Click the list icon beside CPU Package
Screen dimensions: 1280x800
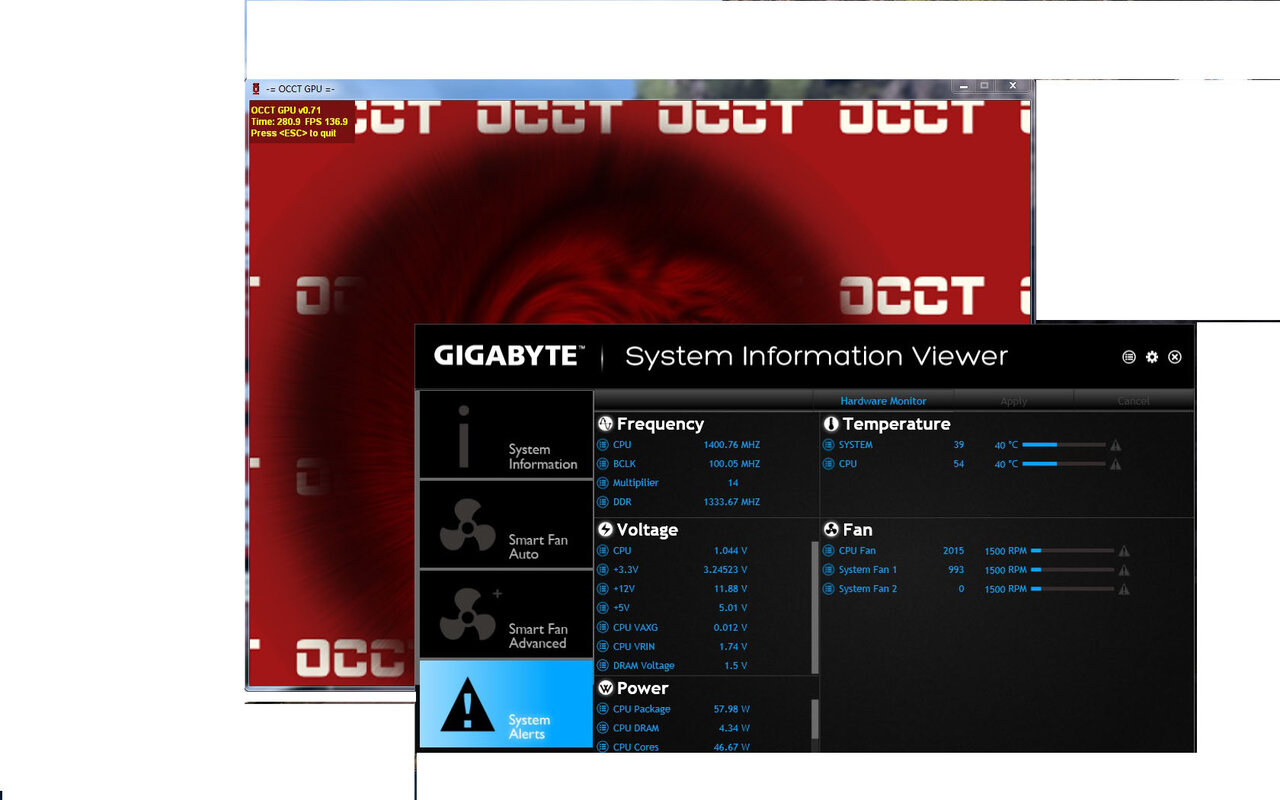(x=603, y=709)
